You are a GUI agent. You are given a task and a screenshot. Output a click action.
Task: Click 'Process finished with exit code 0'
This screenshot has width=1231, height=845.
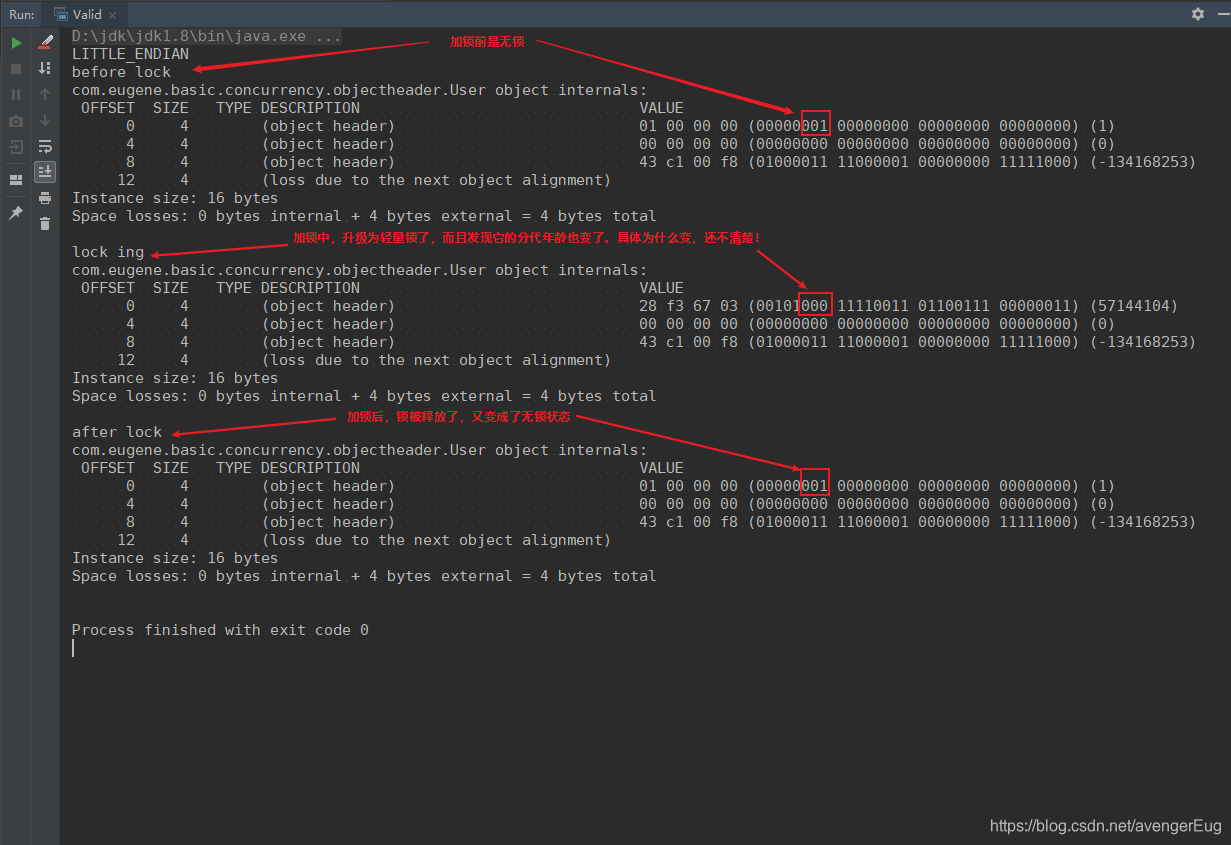tap(220, 630)
